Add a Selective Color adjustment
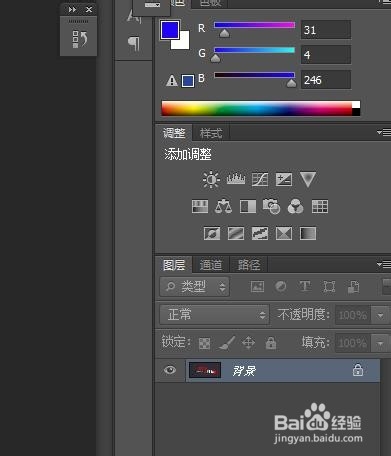Viewport: 391px width, 456px height. [284, 234]
